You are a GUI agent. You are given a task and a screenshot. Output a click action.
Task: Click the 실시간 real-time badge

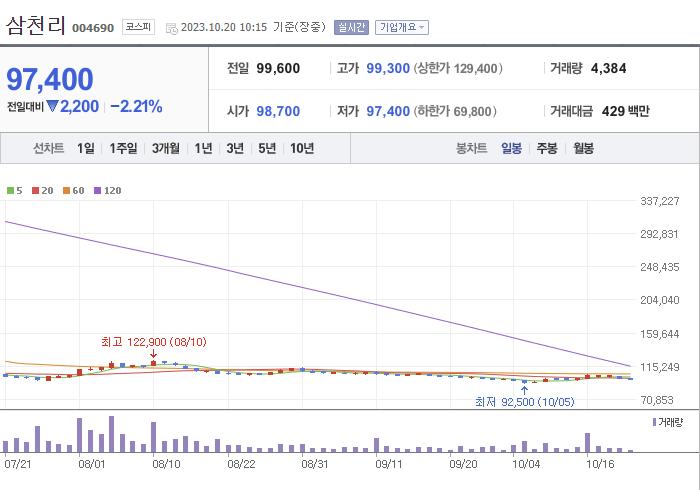click(351, 27)
